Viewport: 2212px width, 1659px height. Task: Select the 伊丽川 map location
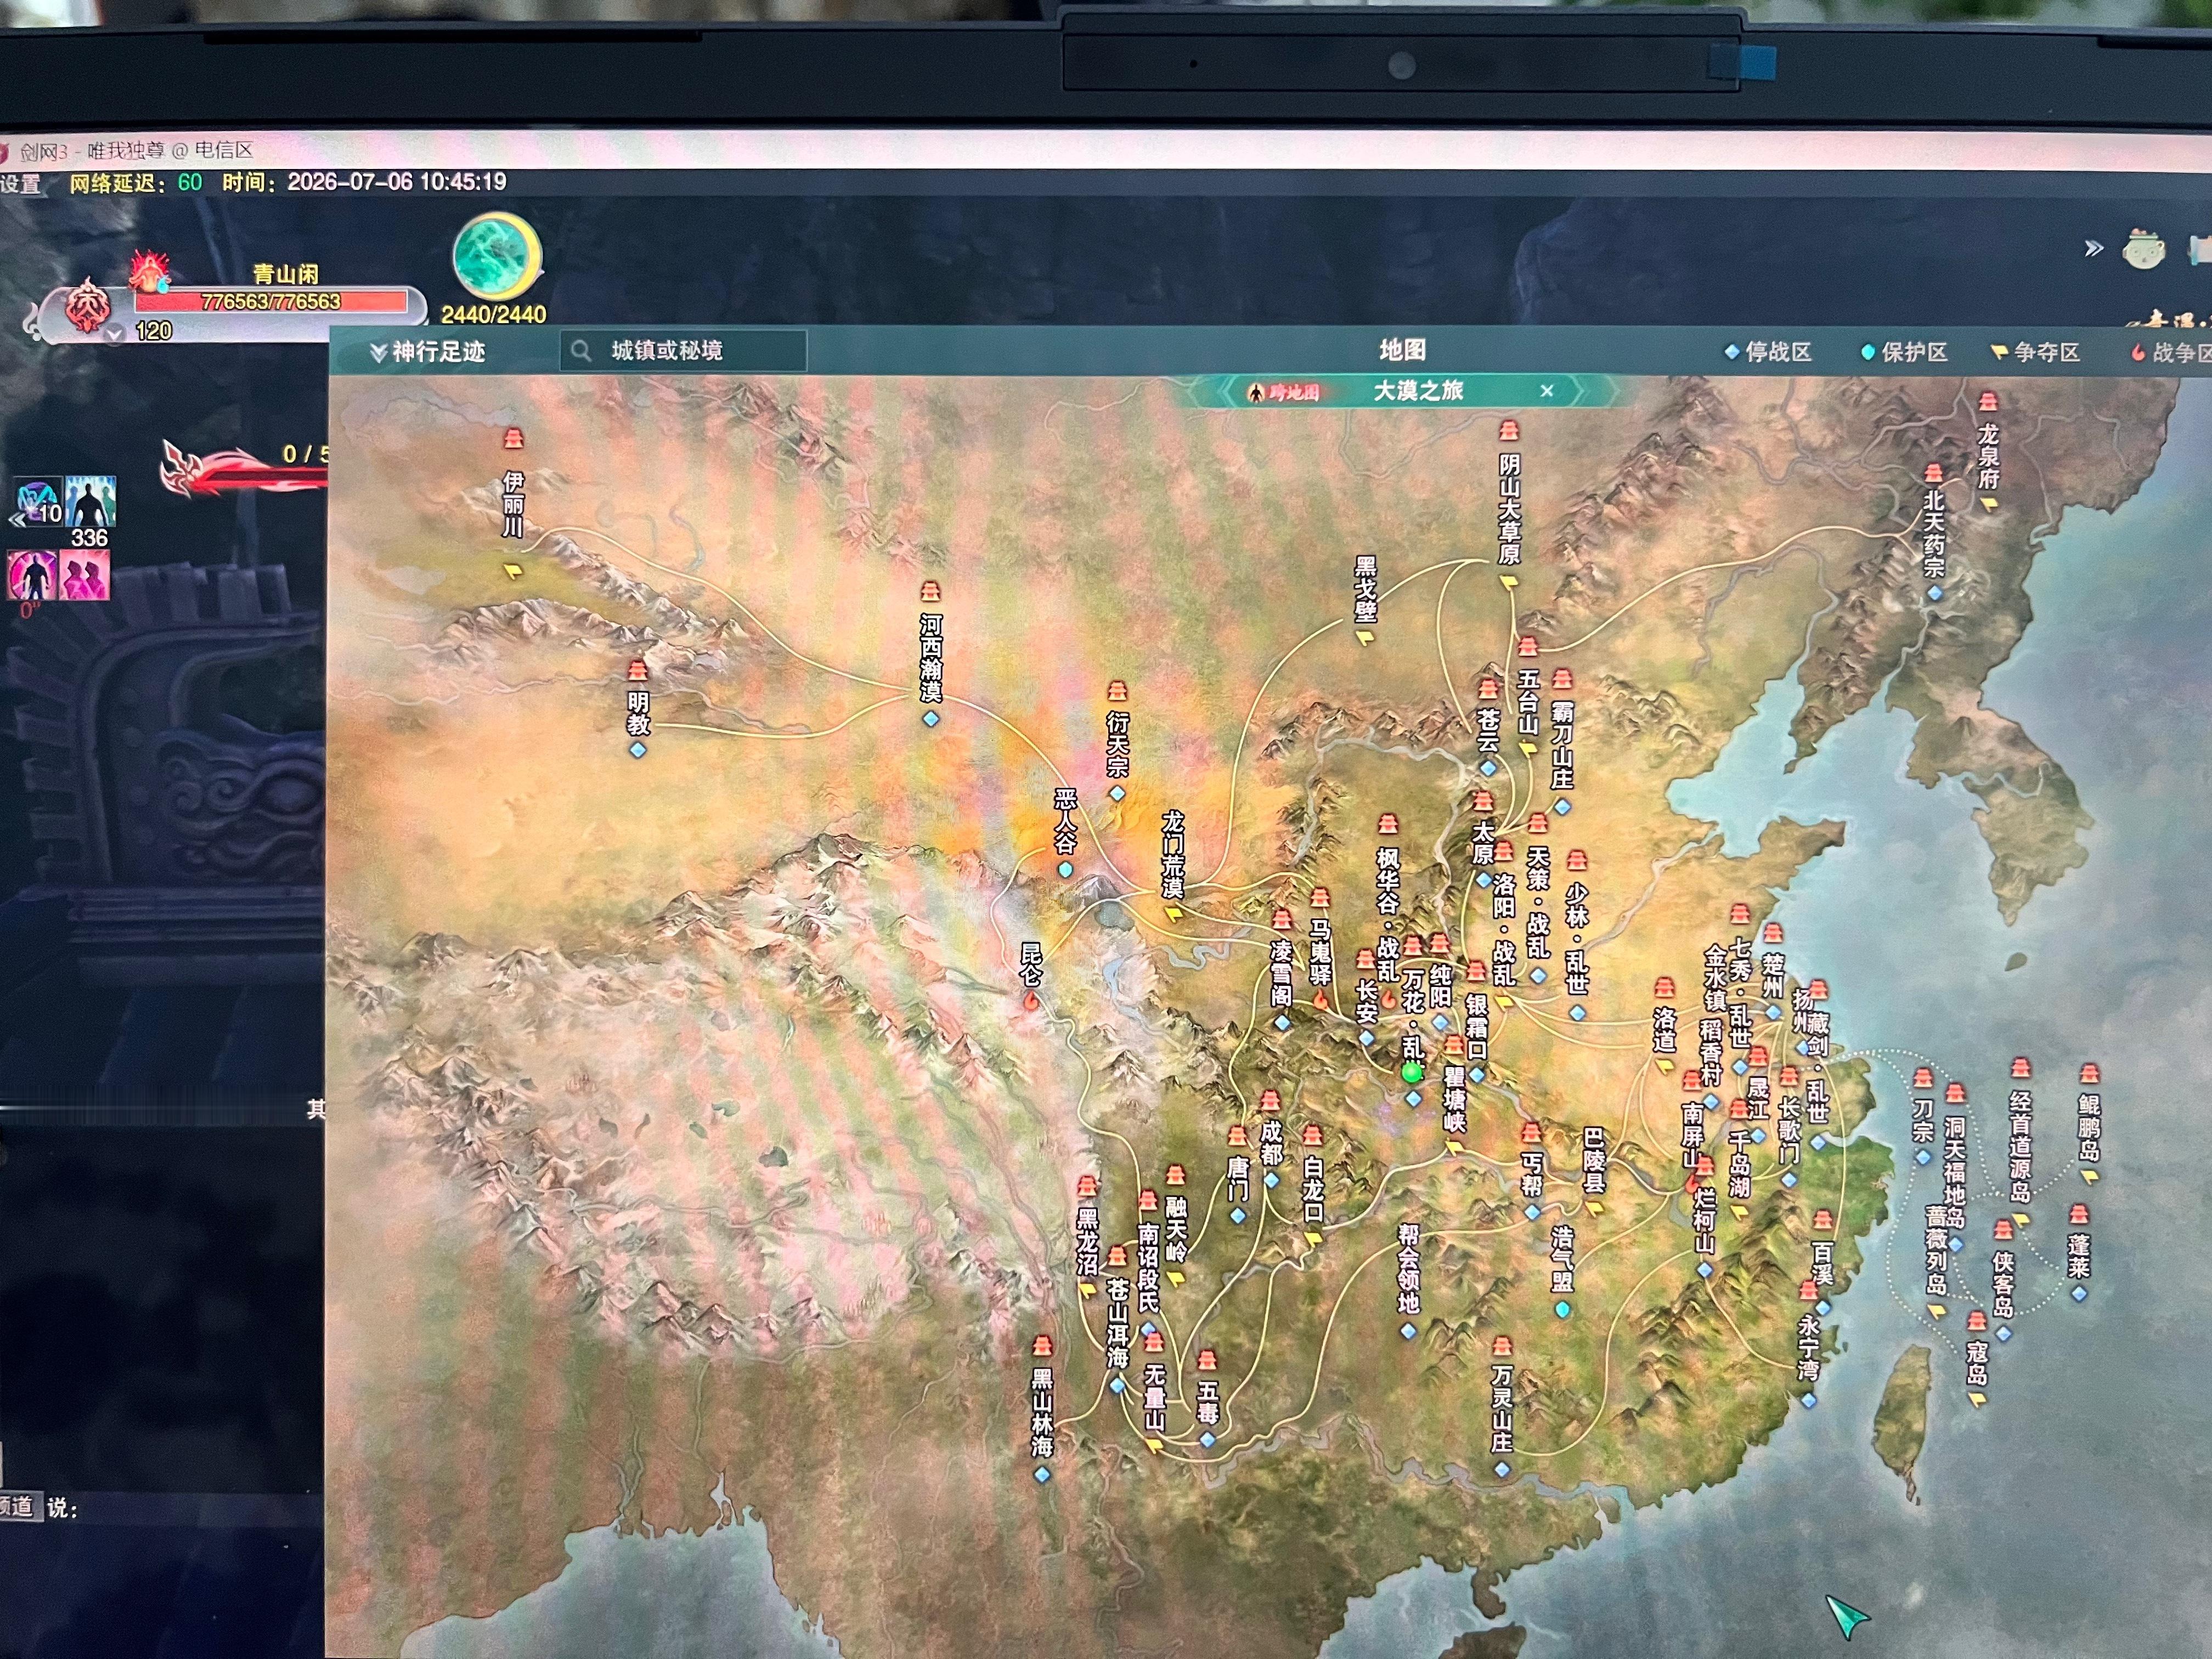pos(513,504)
